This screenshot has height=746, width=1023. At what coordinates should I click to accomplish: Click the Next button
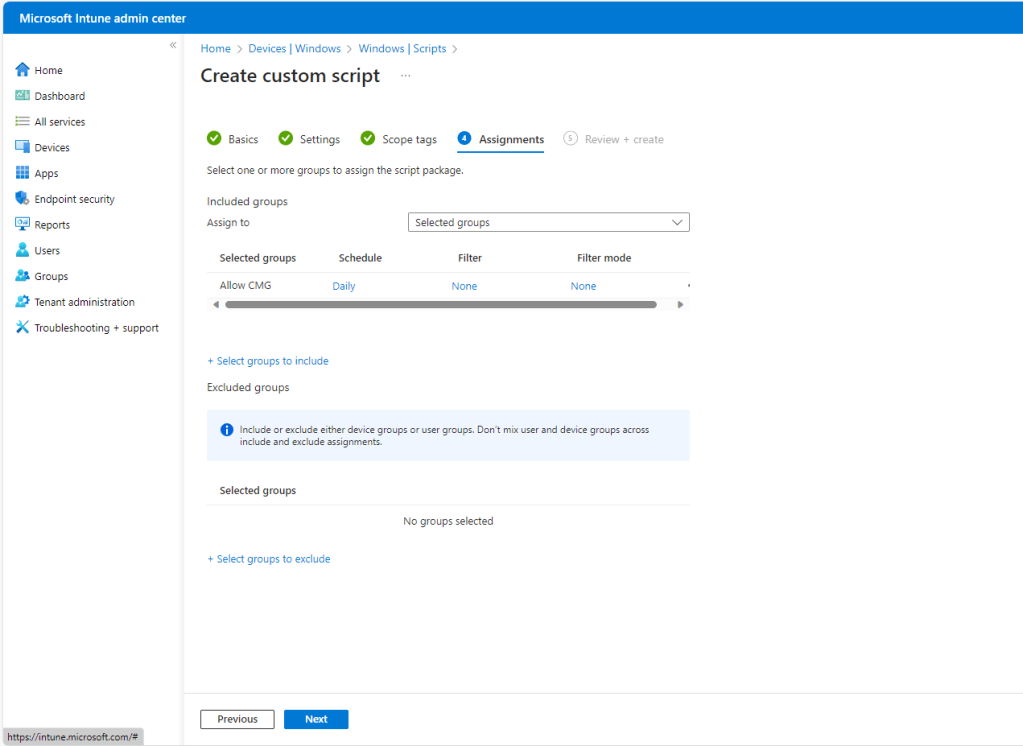316,719
